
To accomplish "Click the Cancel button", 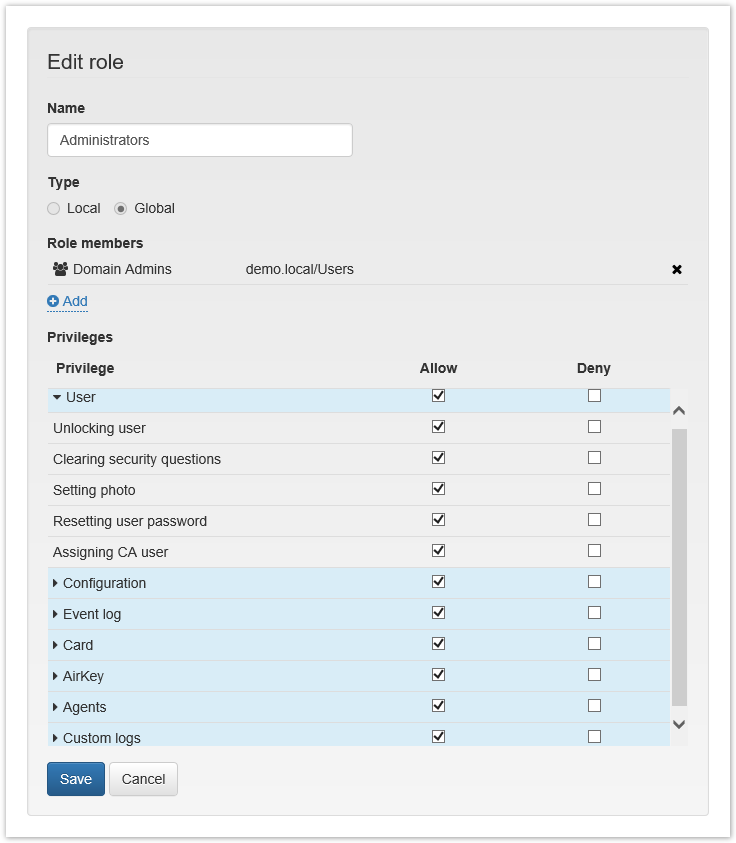I will click(x=143, y=779).
